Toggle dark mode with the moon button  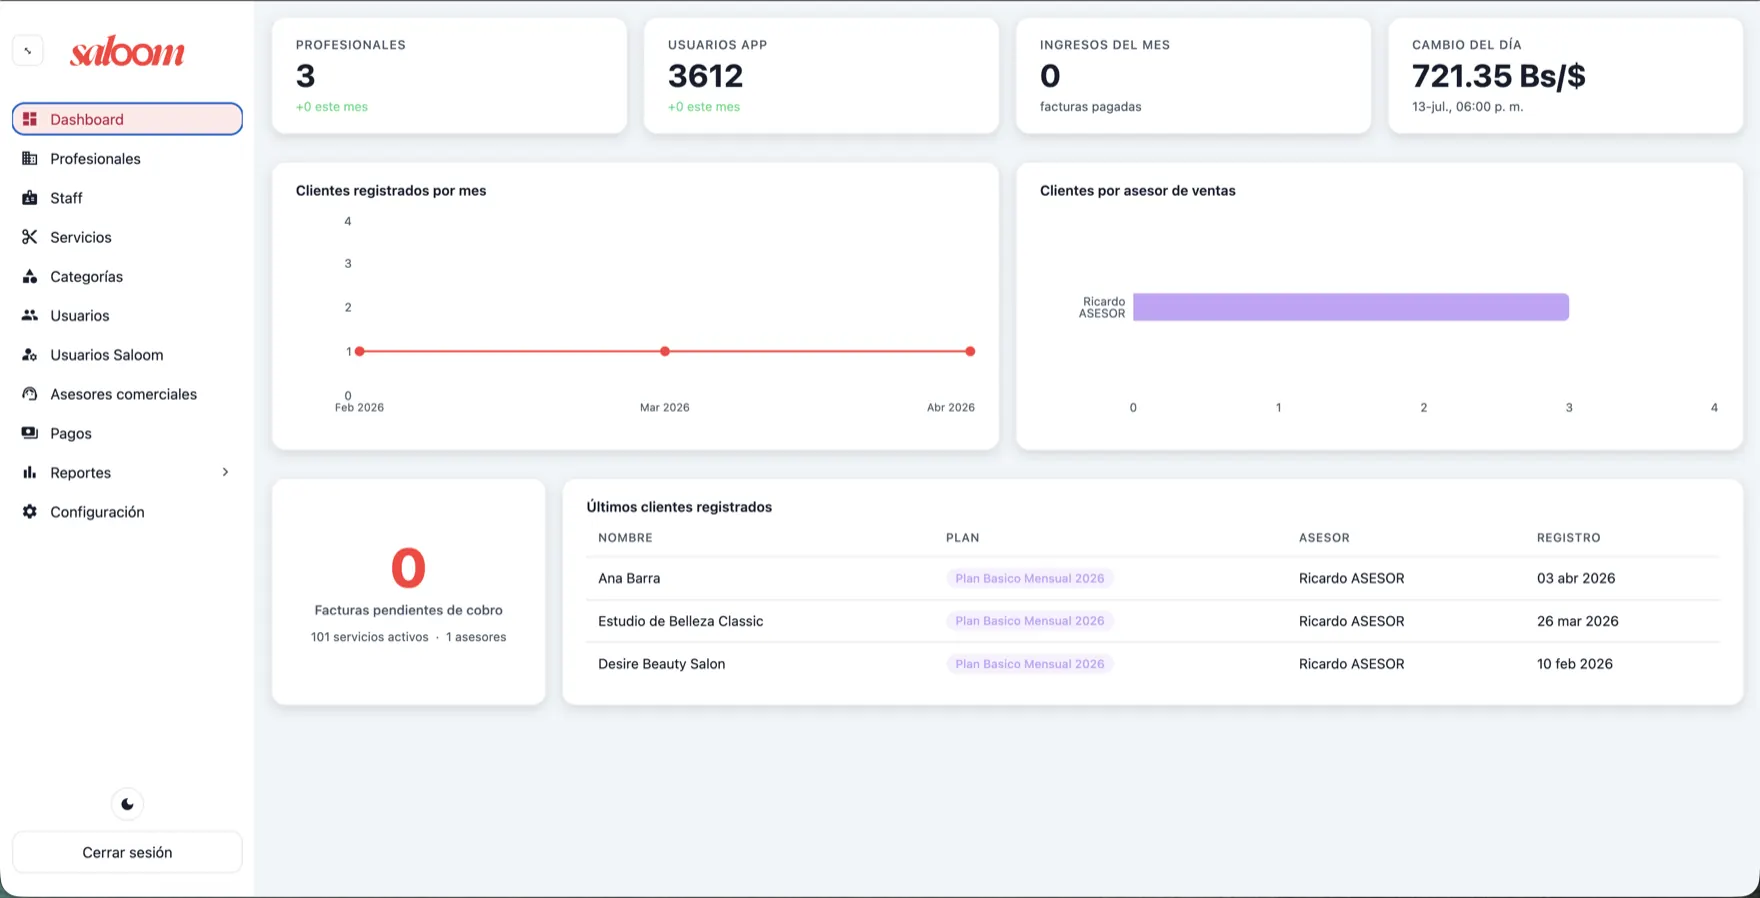point(127,804)
